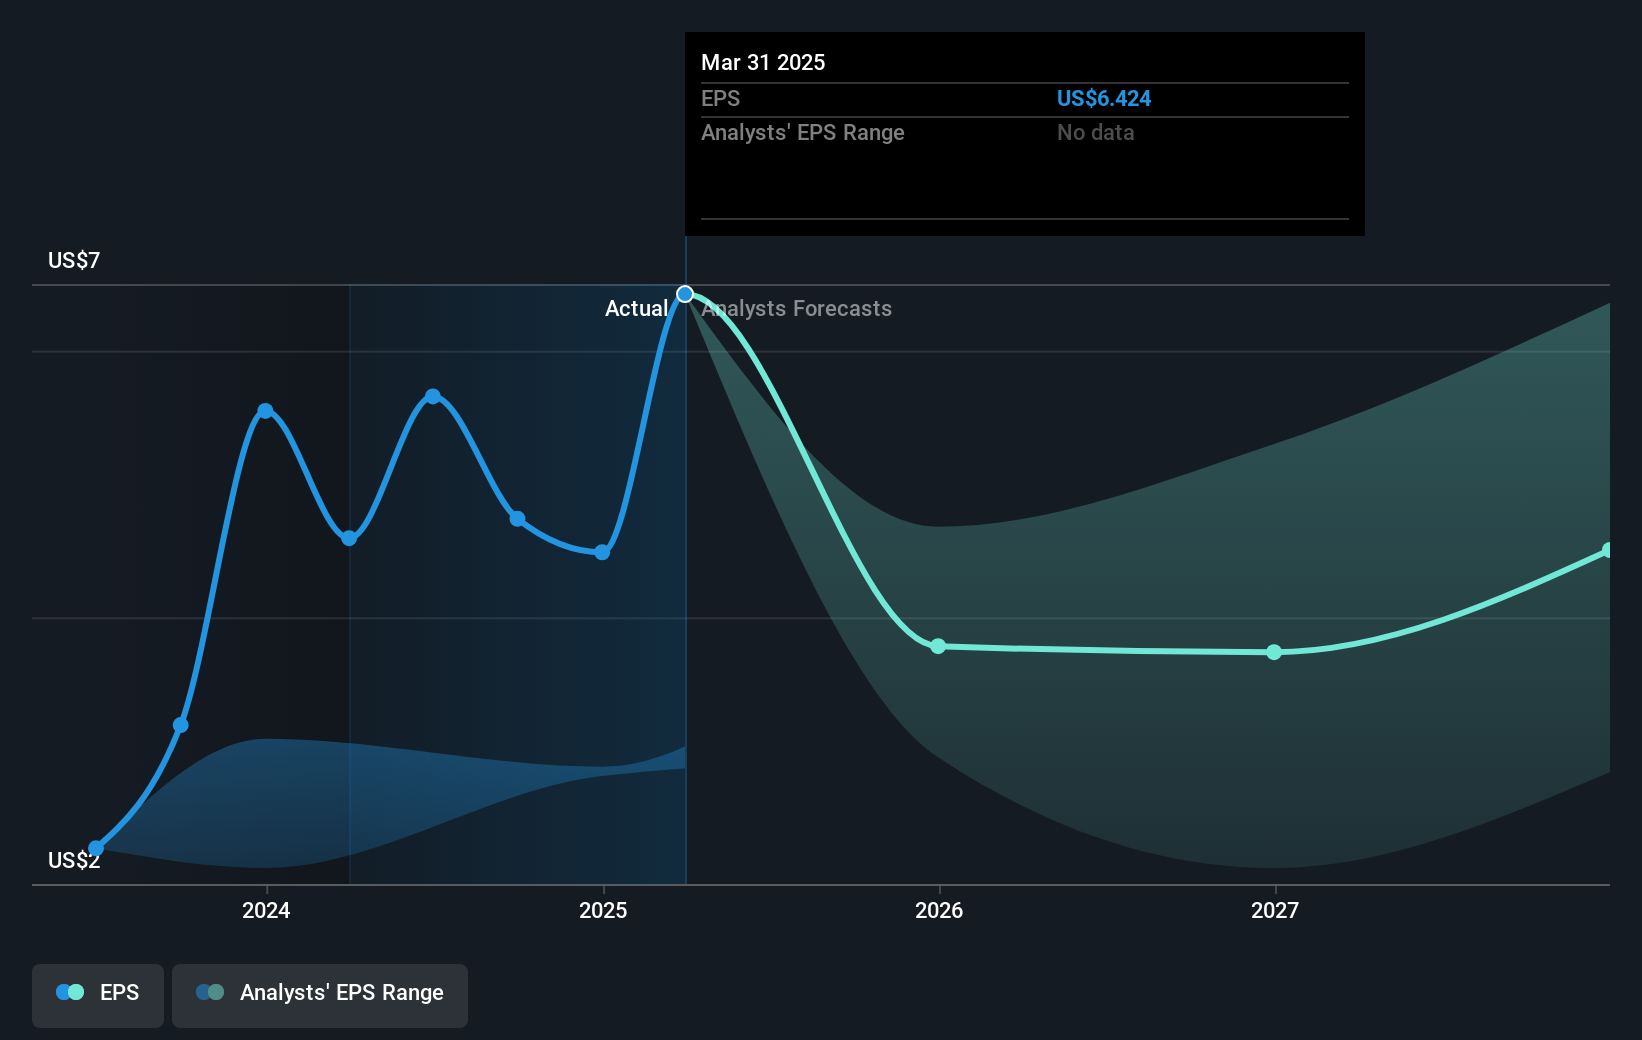This screenshot has height=1040, width=1642.
Task: Click the mid-2024 EPS peak point
Action: 433,396
